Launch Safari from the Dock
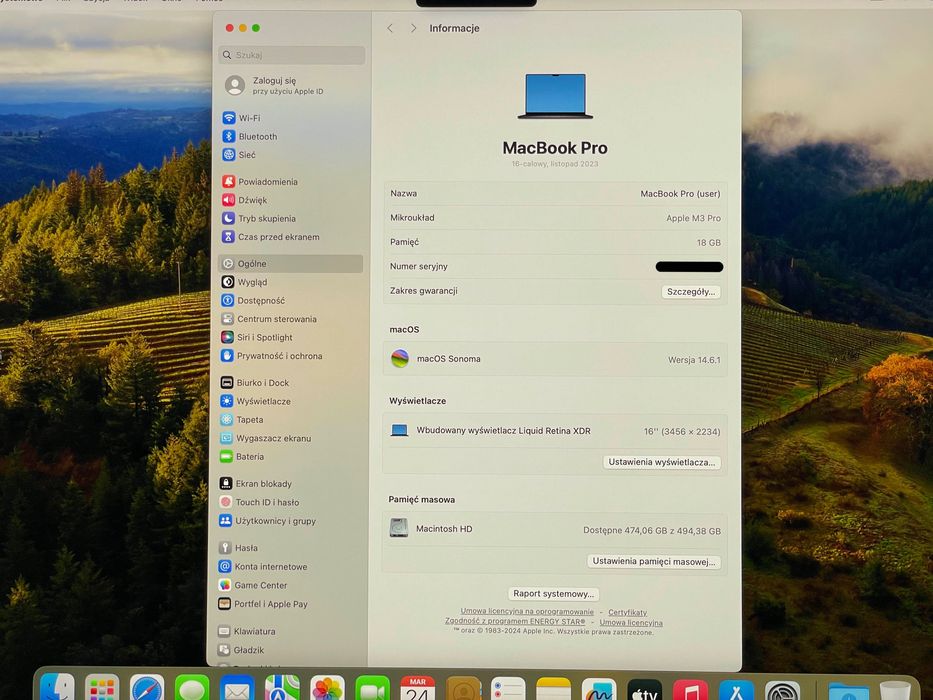 click(147, 689)
